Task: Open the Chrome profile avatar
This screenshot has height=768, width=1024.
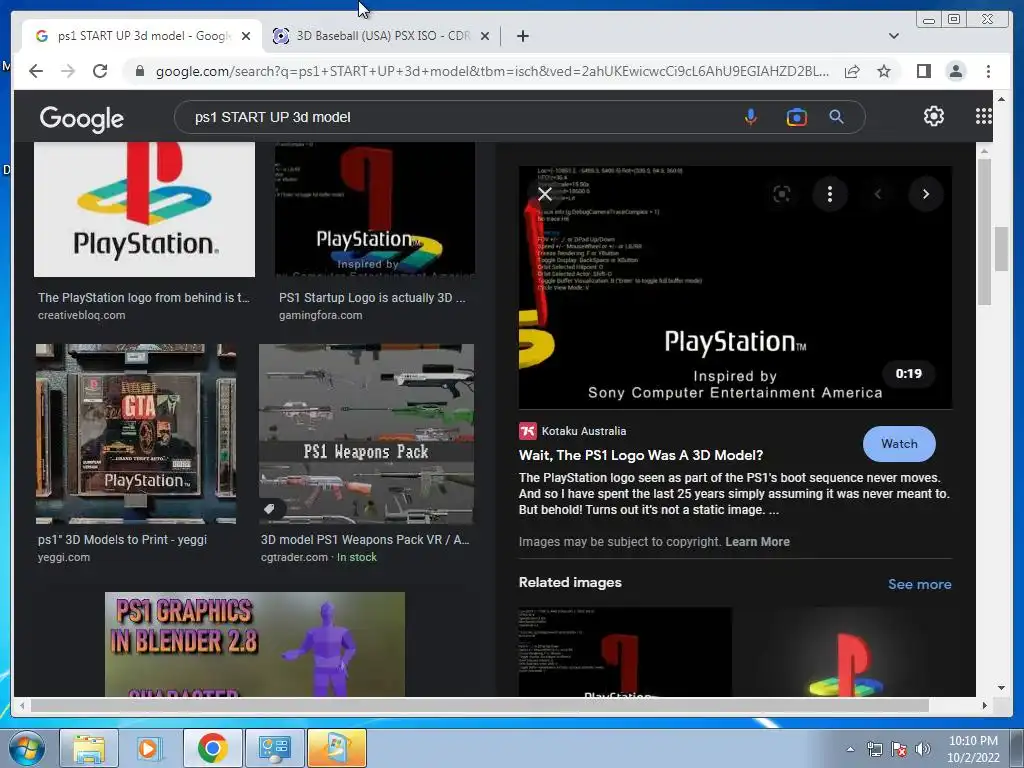Action: 955,71
